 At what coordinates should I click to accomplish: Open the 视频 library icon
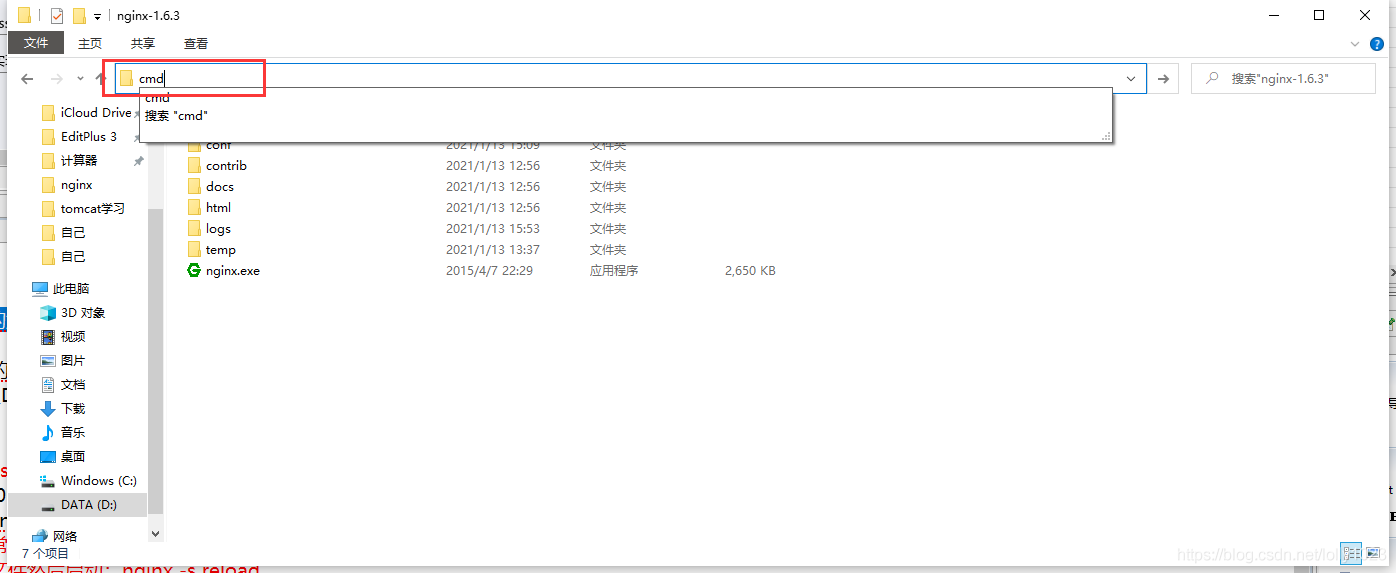click(x=48, y=336)
